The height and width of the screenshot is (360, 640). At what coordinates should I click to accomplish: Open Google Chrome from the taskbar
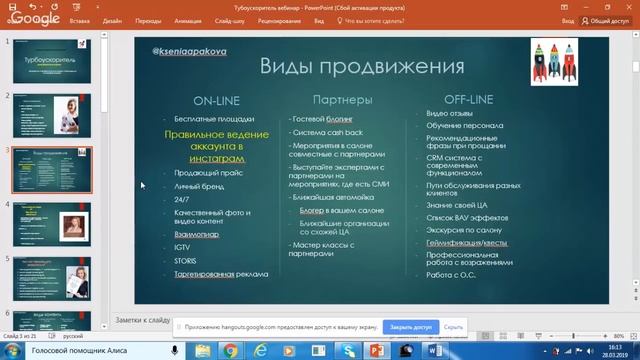pyautogui.click(x=231, y=351)
